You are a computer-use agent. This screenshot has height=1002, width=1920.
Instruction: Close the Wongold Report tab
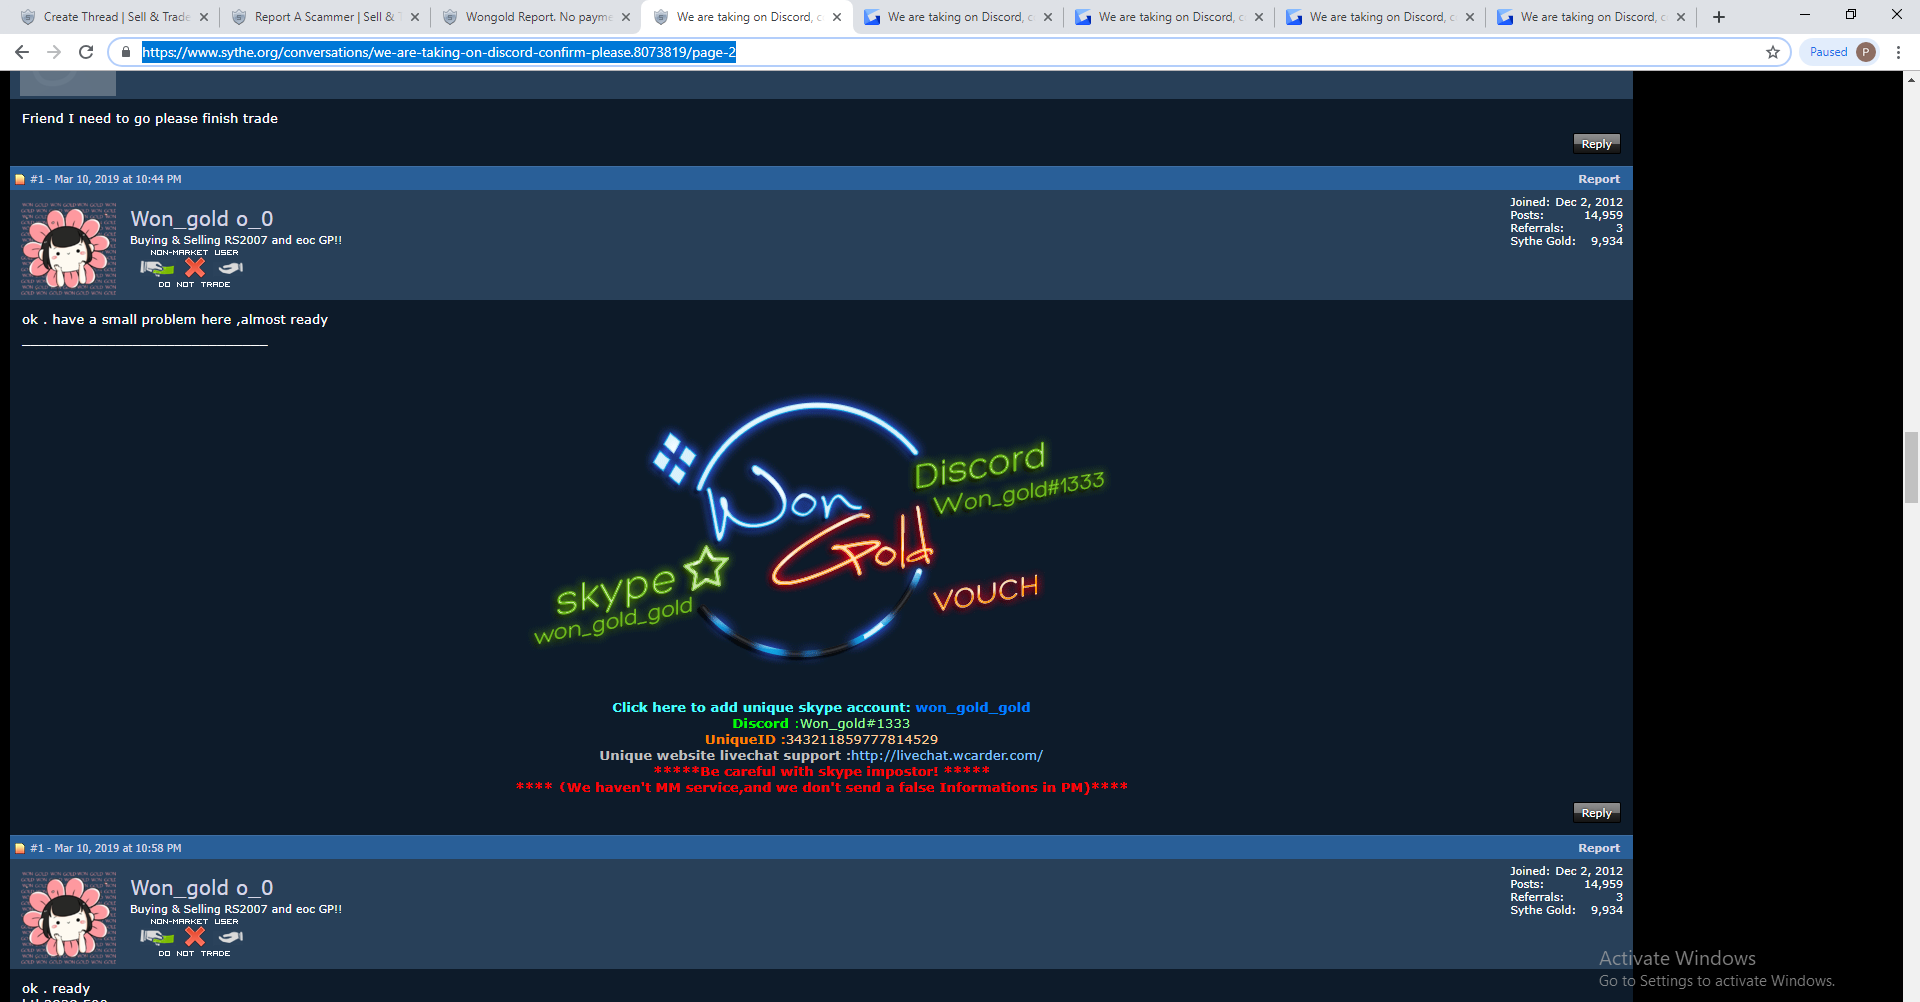[626, 17]
